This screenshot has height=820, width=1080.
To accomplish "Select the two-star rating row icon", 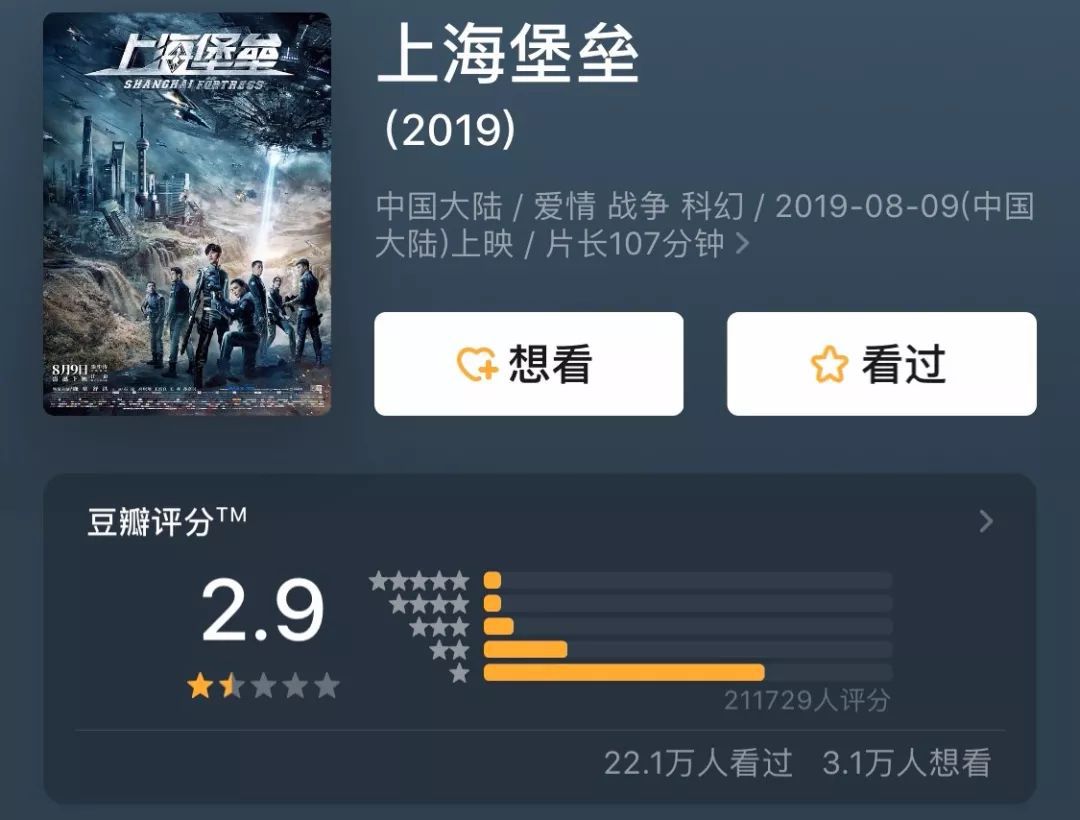I will pyautogui.click(x=449, y=650).
